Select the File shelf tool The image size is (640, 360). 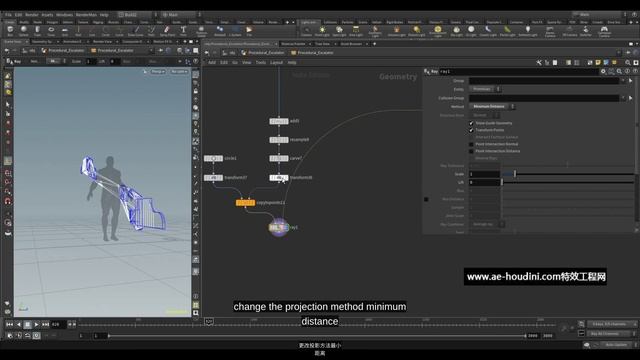coord(249,31)
